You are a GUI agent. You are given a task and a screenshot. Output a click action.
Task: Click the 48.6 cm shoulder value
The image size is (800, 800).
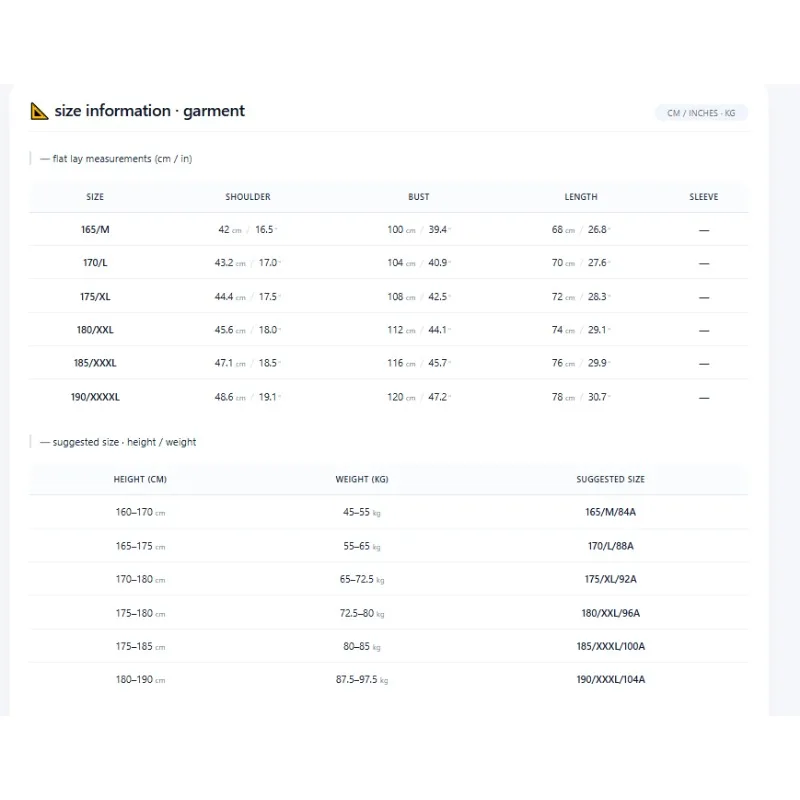pos(230,397)
